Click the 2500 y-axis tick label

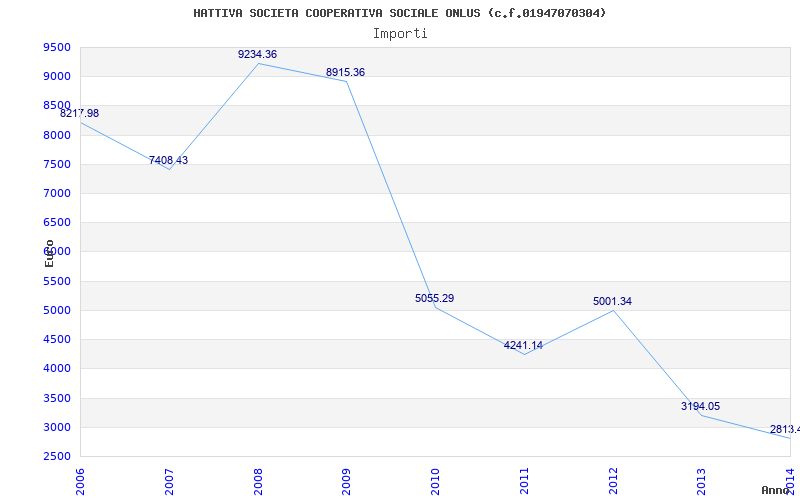57,456
